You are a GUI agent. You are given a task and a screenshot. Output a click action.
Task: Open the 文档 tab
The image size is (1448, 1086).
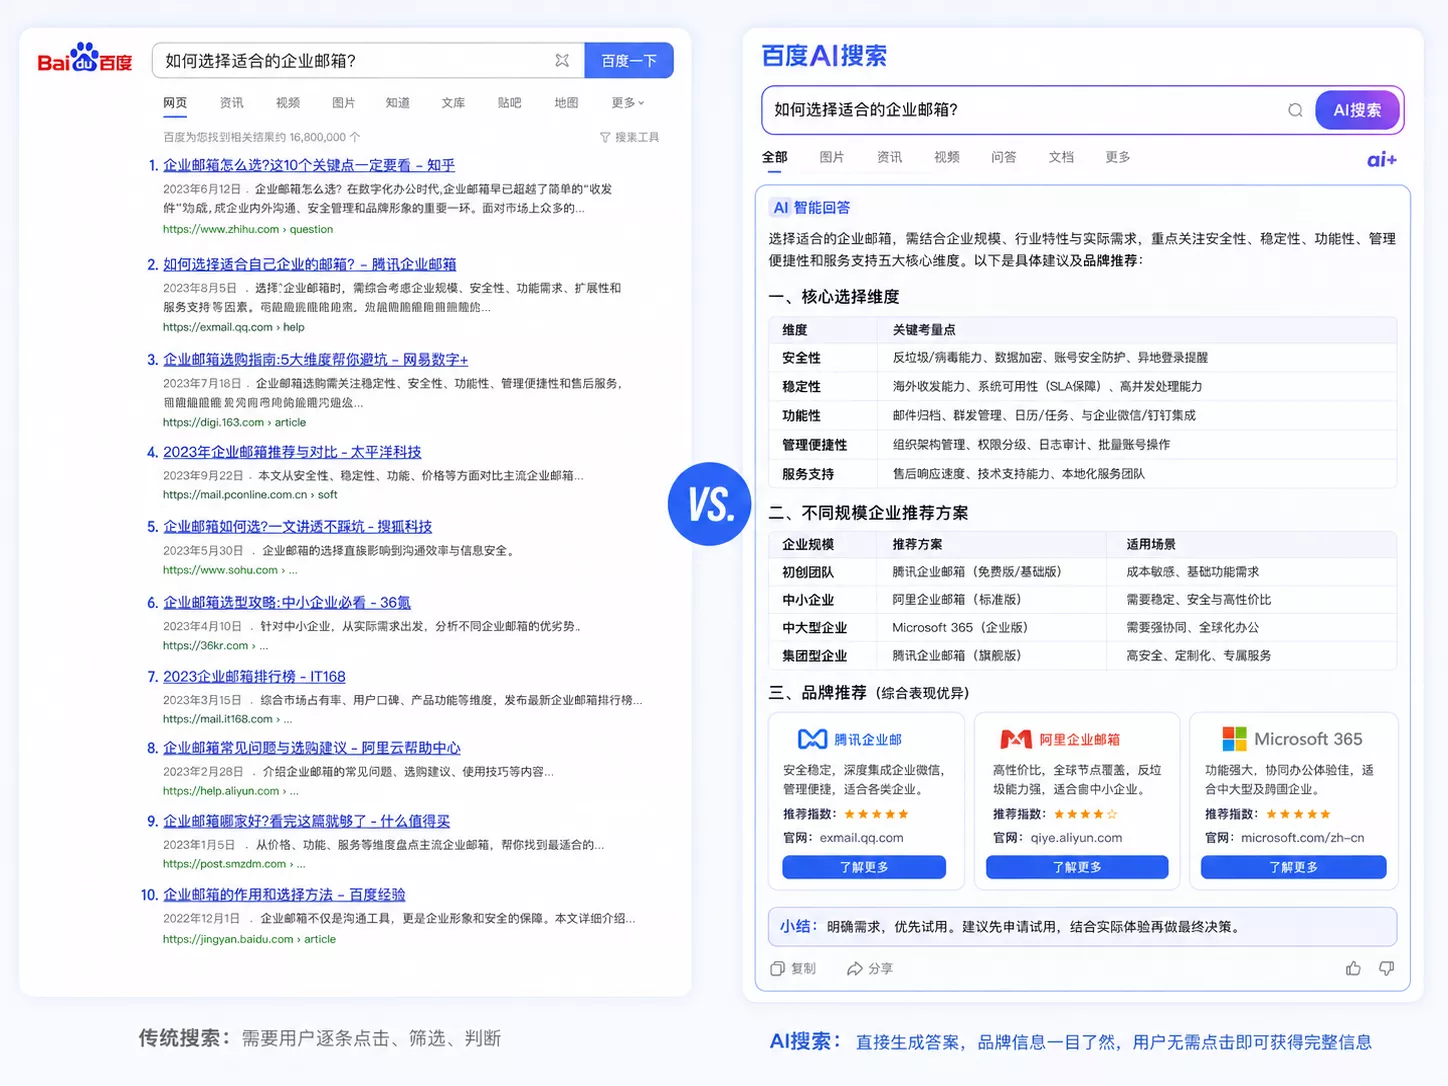tap(1061, 157)
